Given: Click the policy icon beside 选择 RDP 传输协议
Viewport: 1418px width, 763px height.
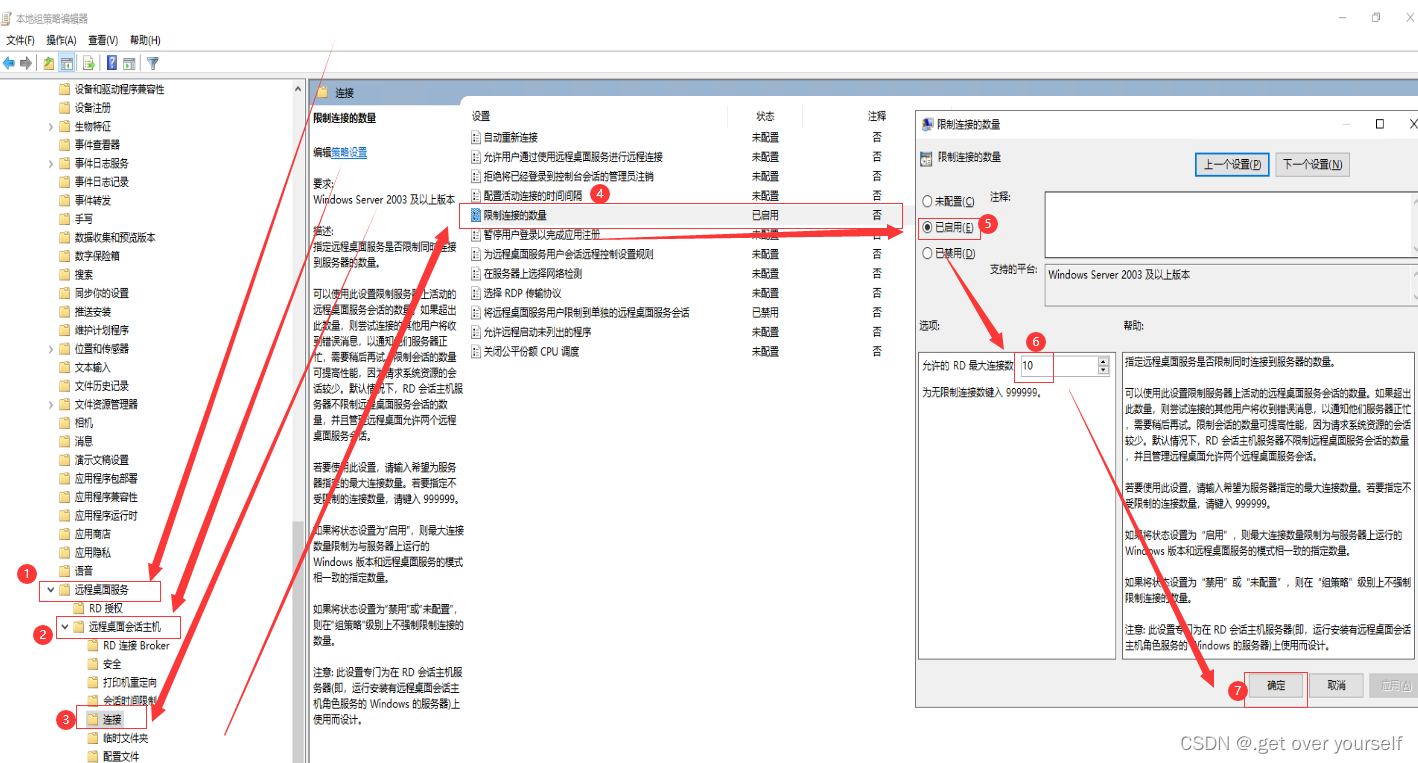Looking at the screenshot, I should 476,293.
